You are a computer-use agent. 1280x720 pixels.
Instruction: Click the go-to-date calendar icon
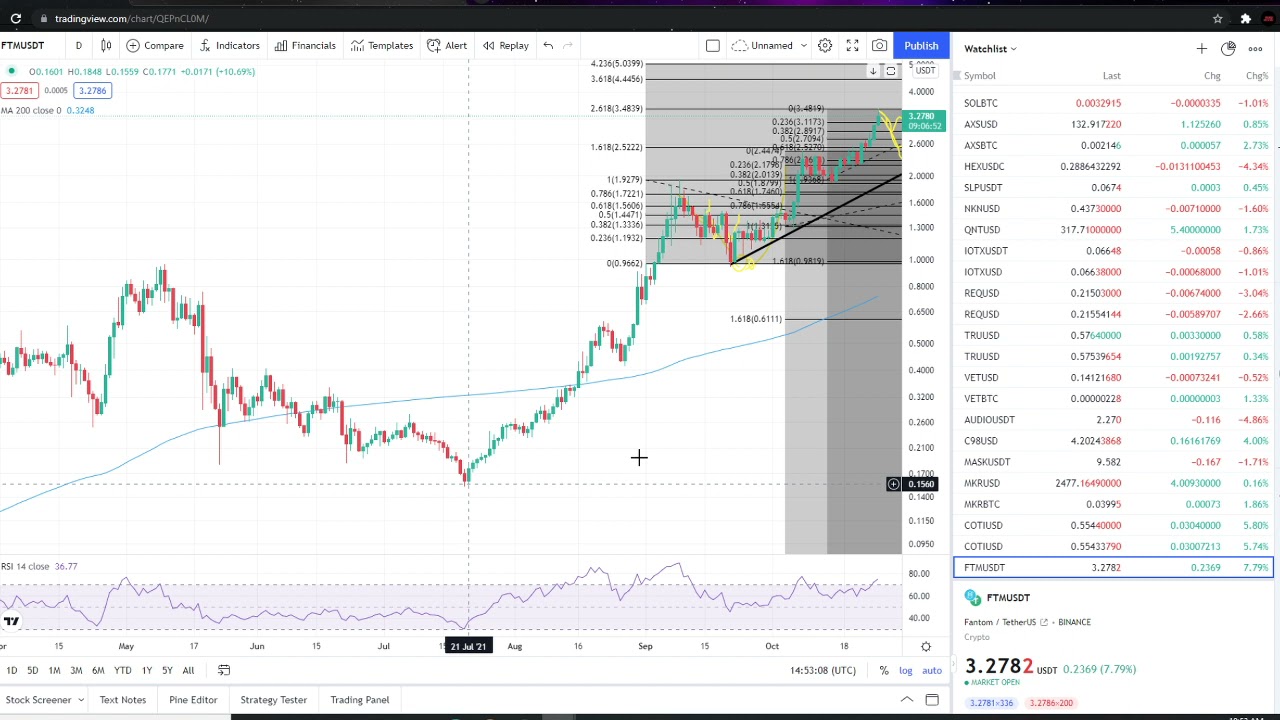point(224,670)
